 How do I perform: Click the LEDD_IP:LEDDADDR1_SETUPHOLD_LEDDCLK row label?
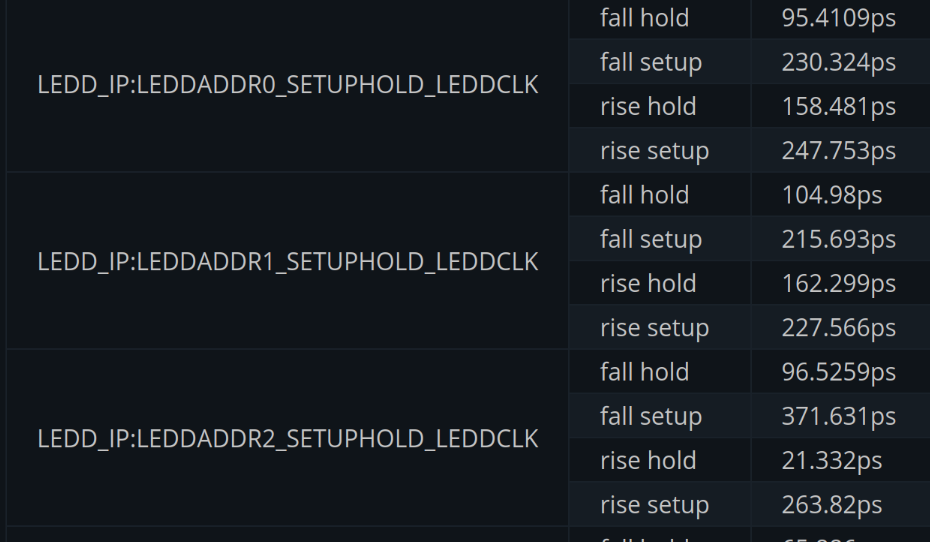[x=288, y=262]
